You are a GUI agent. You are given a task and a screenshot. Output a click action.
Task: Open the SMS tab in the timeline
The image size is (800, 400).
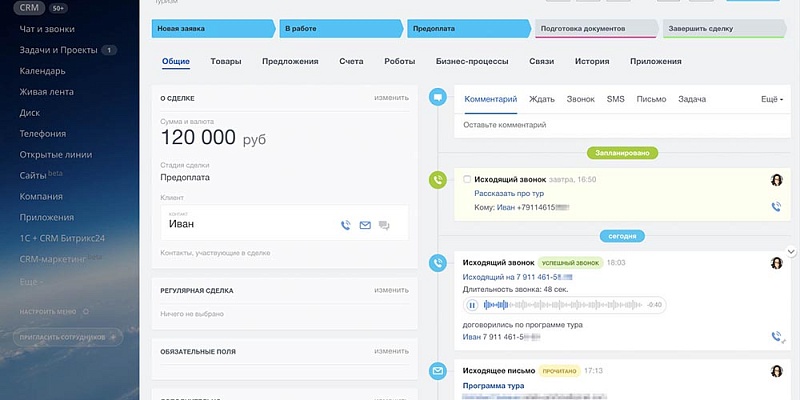[615, 100]
